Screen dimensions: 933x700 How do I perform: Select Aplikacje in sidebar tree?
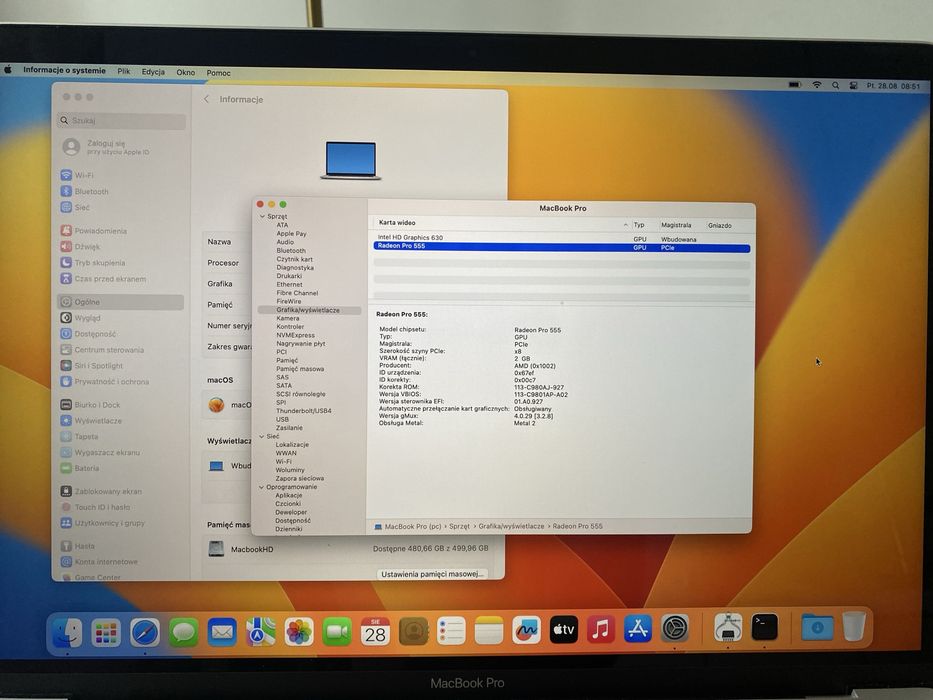(x=289, y=495)
